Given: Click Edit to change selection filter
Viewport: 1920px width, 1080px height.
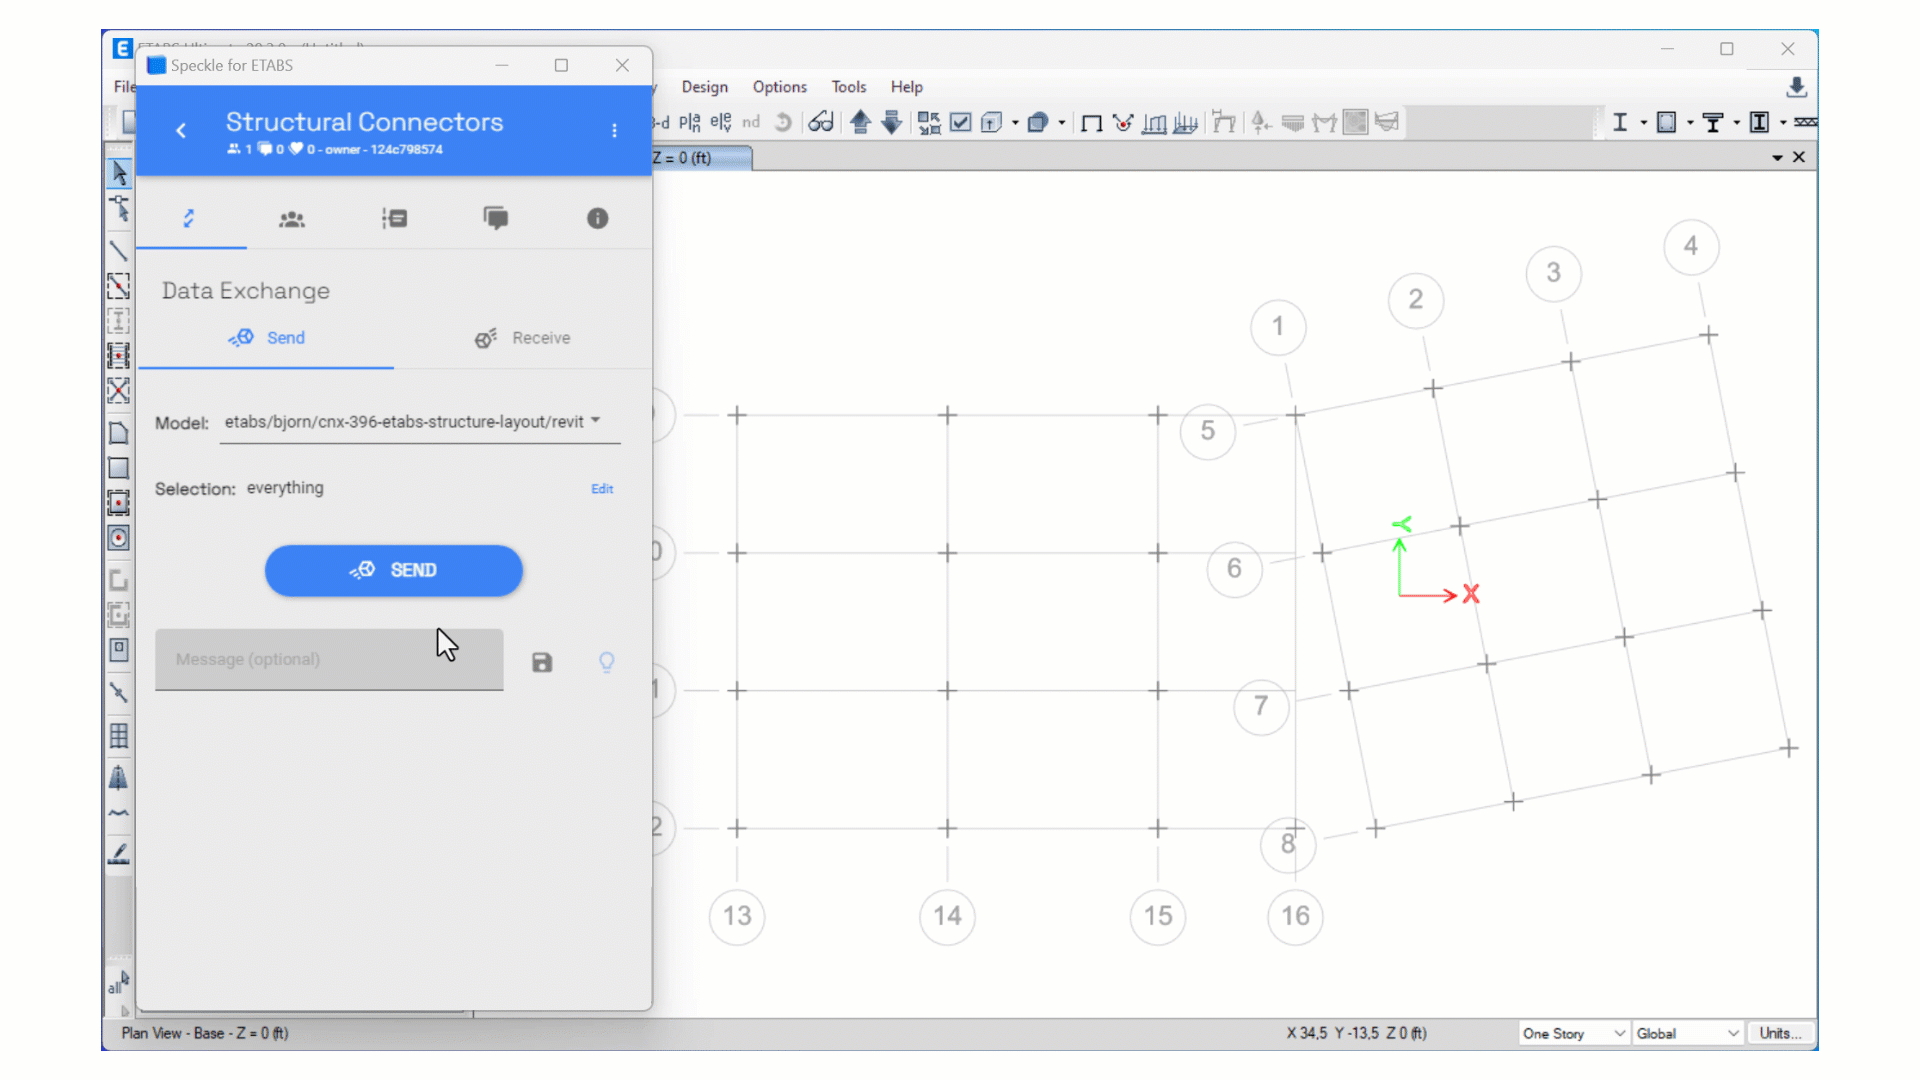Looking at the screenshot, I should click(x=603, y=488).
